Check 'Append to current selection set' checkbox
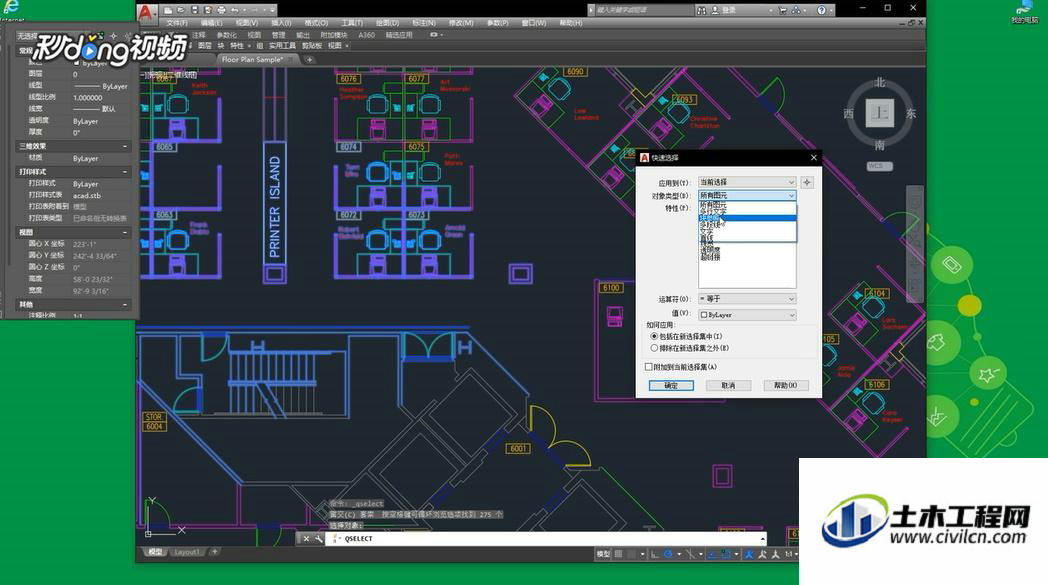The height and width of the screenshot is (585, 1048). [648, 366]
